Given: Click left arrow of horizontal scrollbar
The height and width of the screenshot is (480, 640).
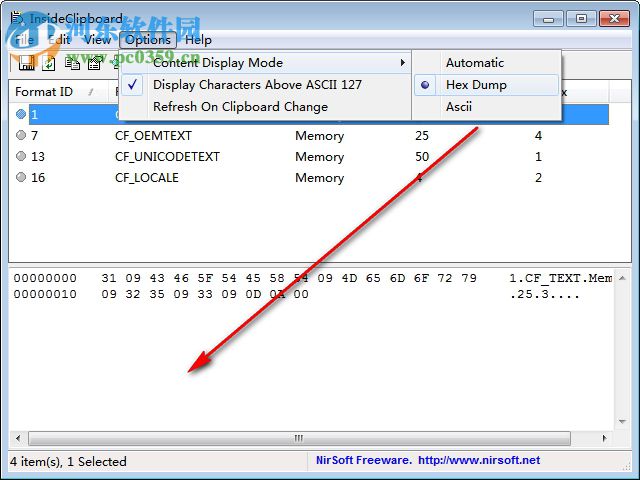Looking at the screenshot, I should [x=18, y=438].
